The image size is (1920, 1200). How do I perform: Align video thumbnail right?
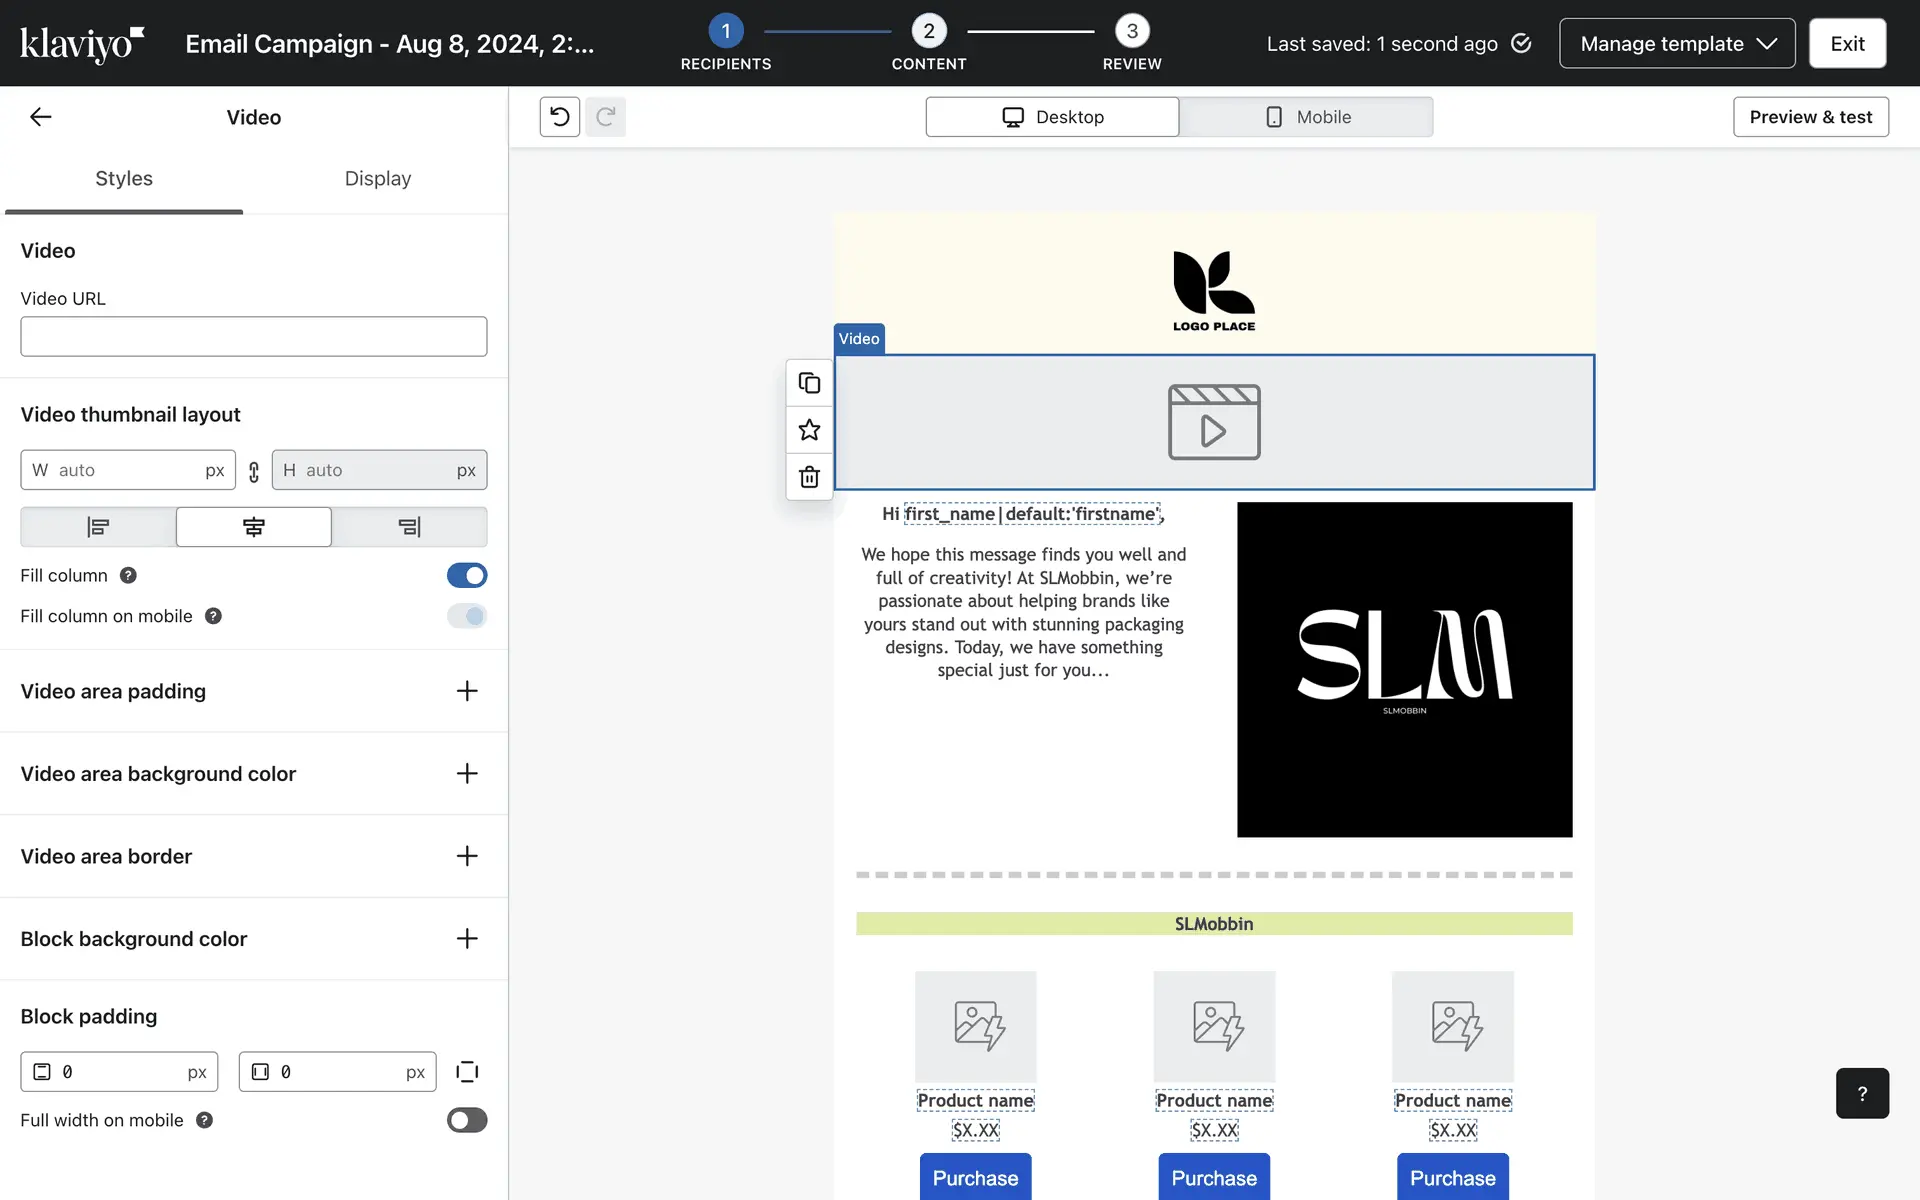(x=409, y=527)
